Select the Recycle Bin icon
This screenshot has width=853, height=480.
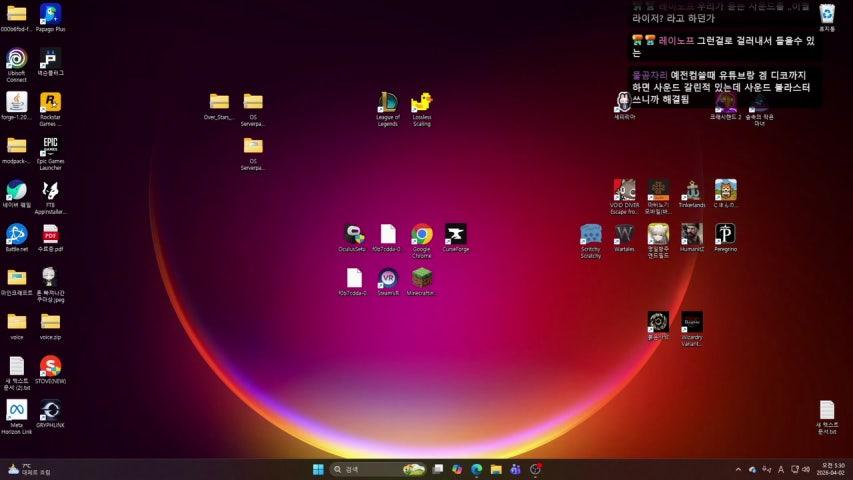click(x=827, y=14)
